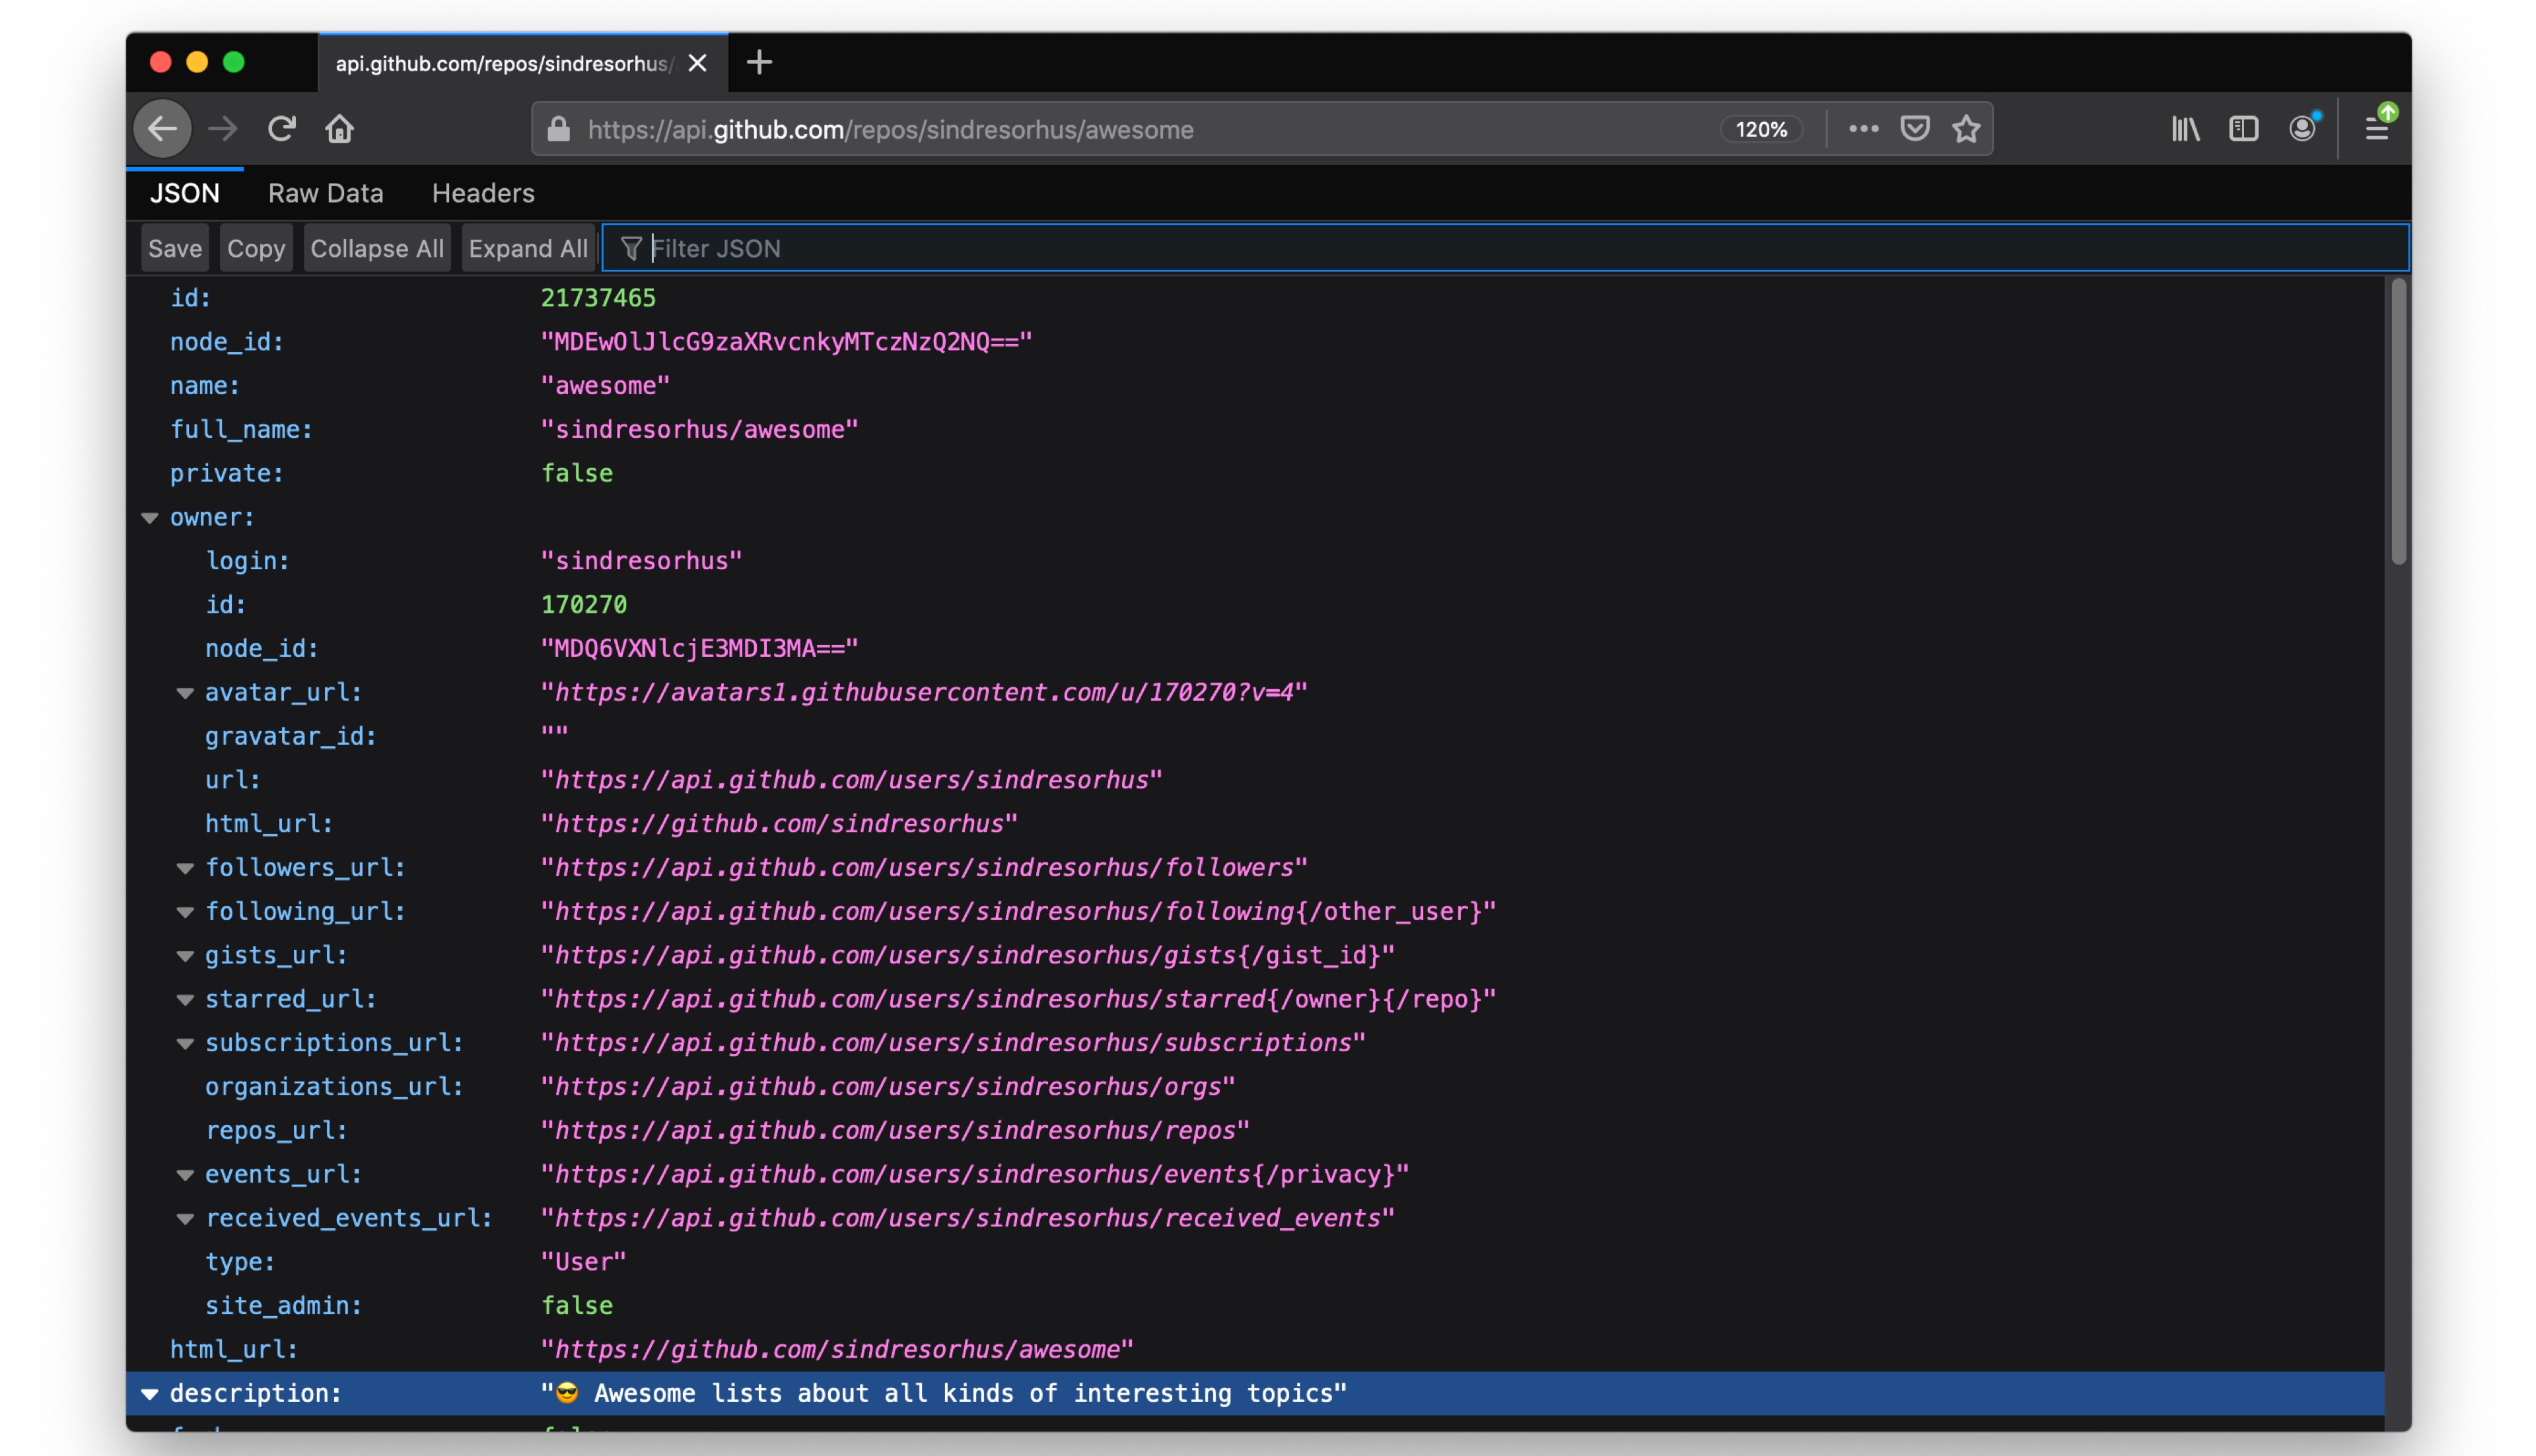
Task: Select the login value "sindresorhus"
Action: [641, 561]
